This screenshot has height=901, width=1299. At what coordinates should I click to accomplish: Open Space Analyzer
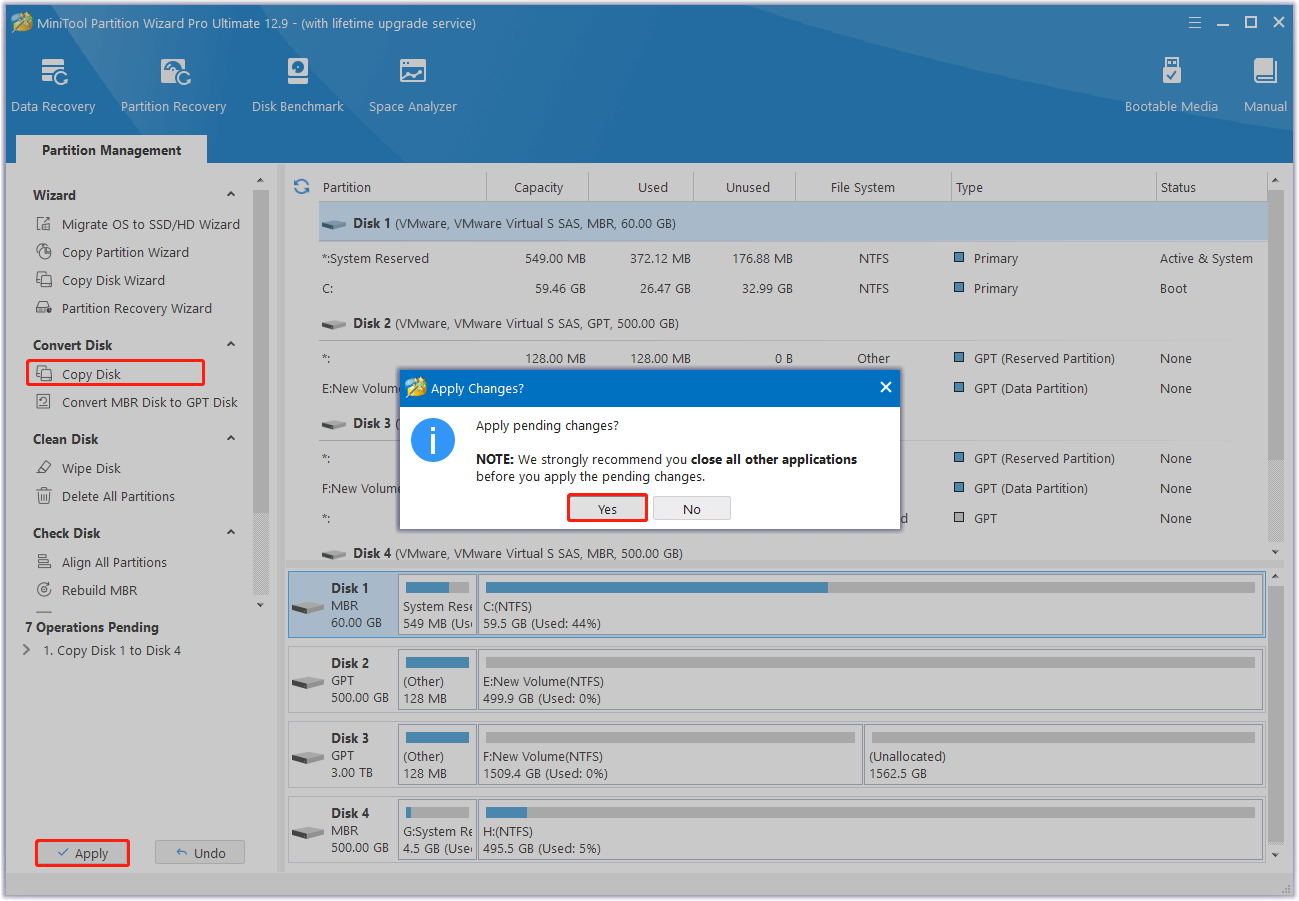412,86
